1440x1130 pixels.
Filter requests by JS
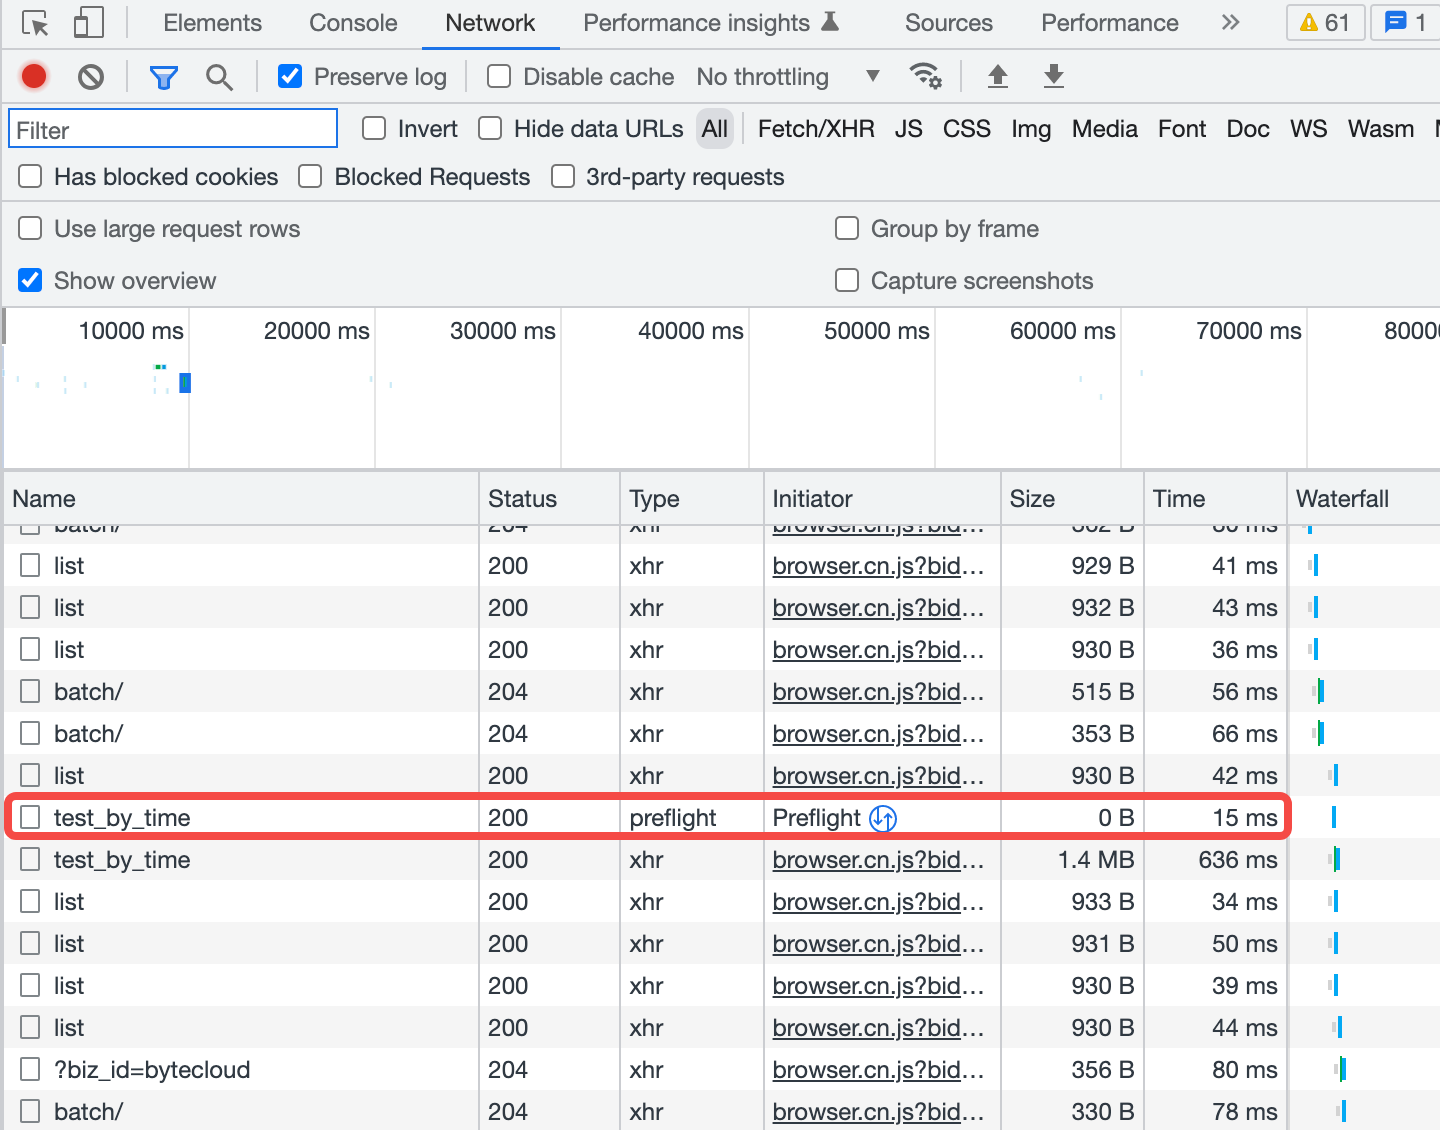click(x=909, y=129)
